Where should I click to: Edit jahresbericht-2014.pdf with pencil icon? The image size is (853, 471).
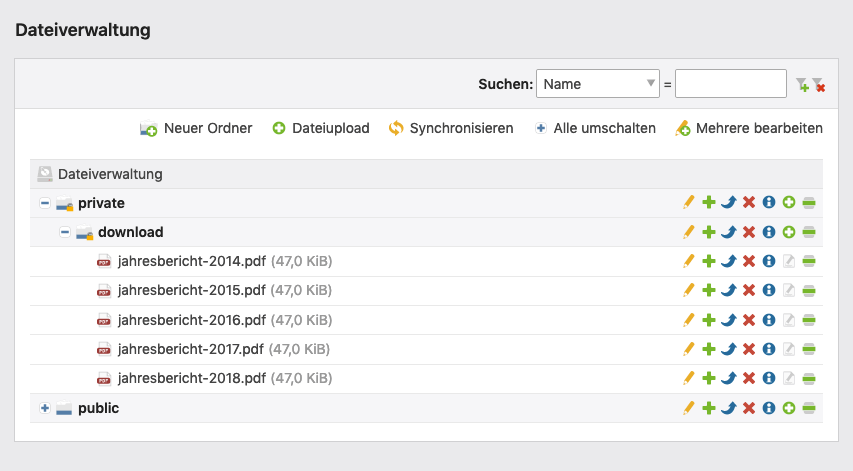(689, 261)
